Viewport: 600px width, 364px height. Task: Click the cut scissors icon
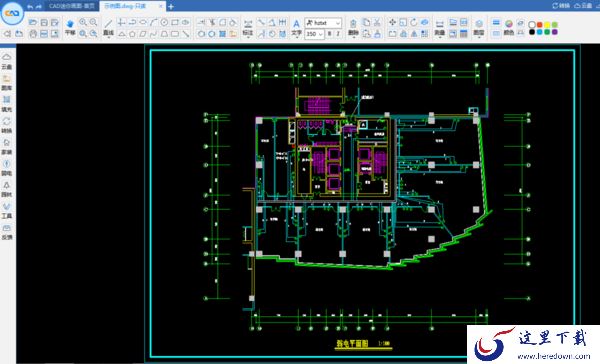click(x=377, y=22)
